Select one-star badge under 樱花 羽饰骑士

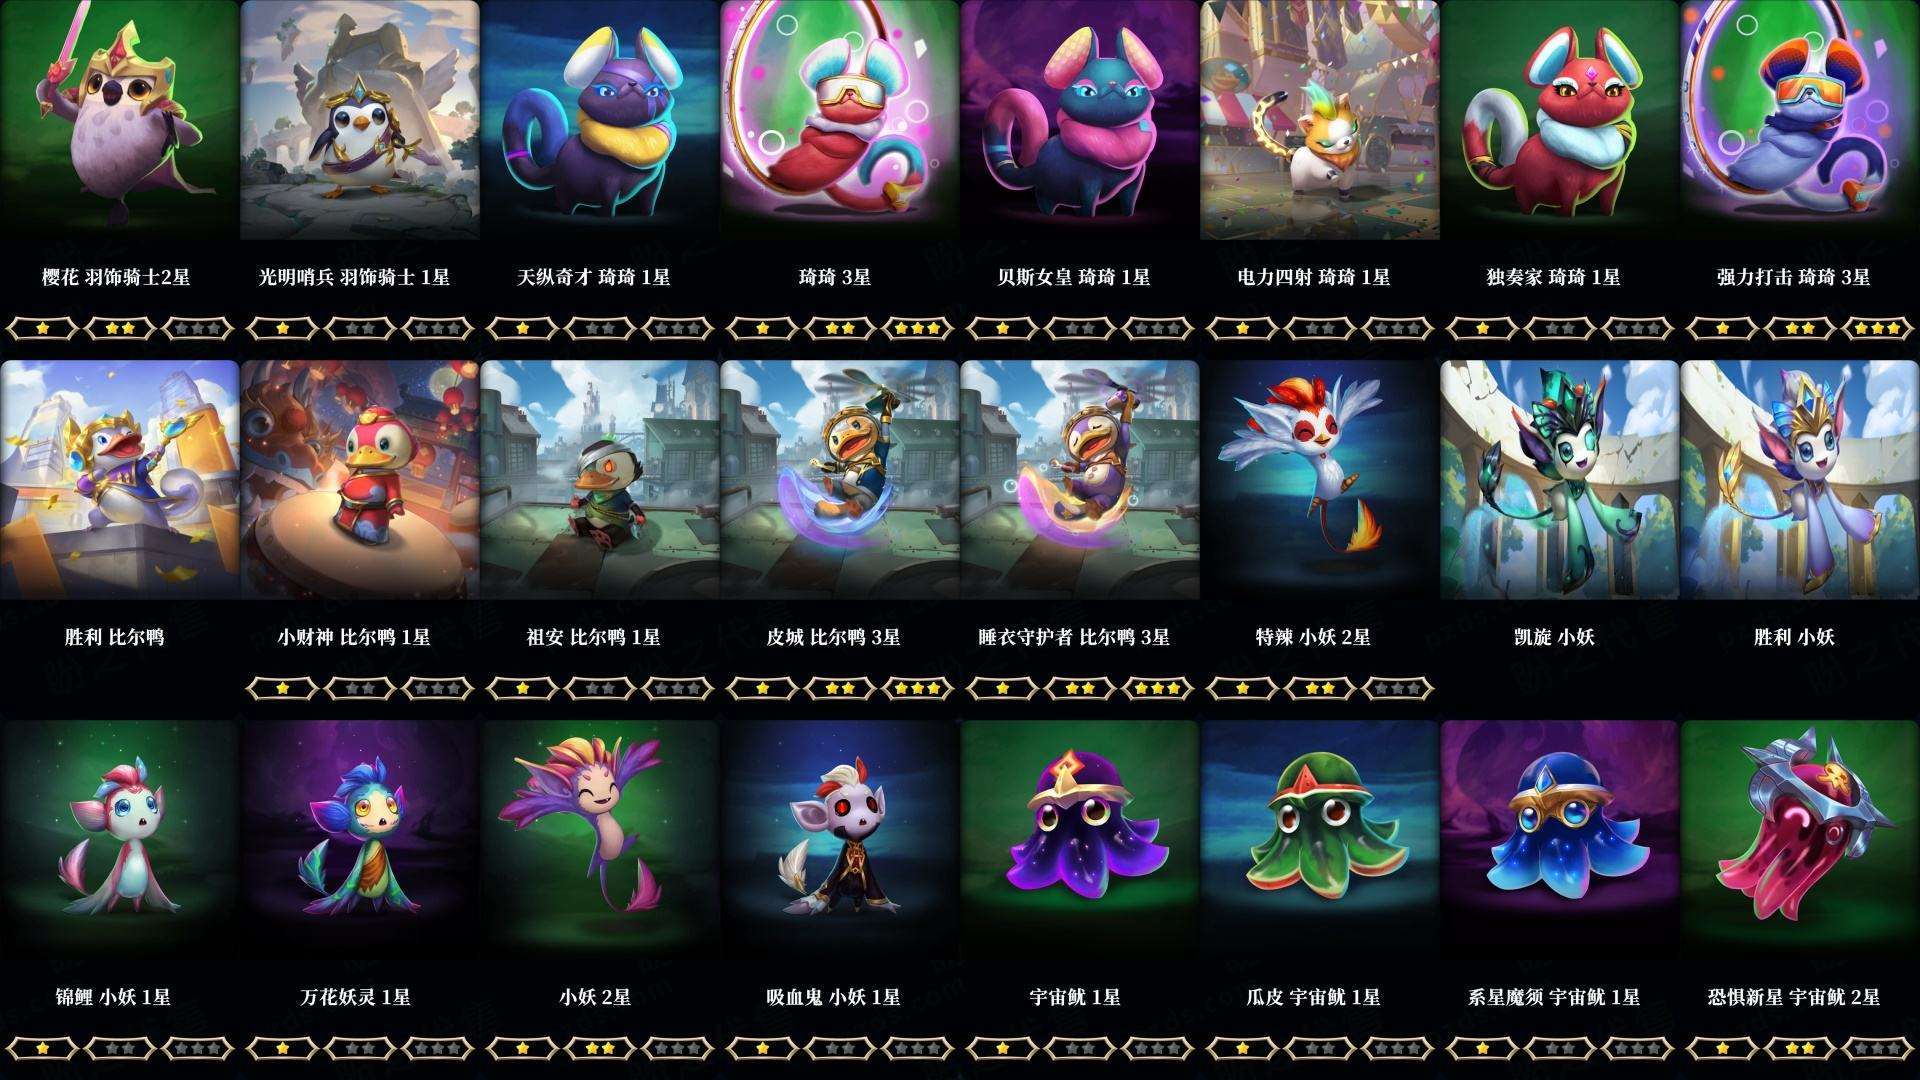point(42,328)
